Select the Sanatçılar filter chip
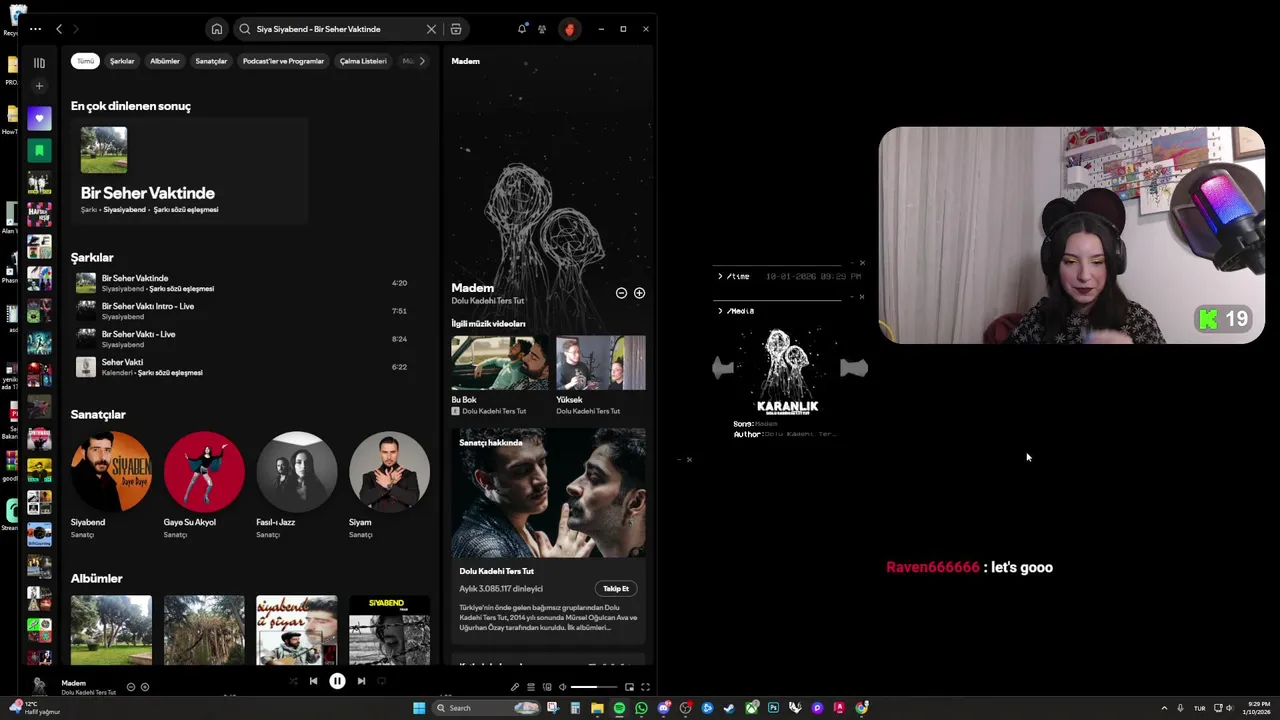The image size is (1280, 720). coord(211,61)
